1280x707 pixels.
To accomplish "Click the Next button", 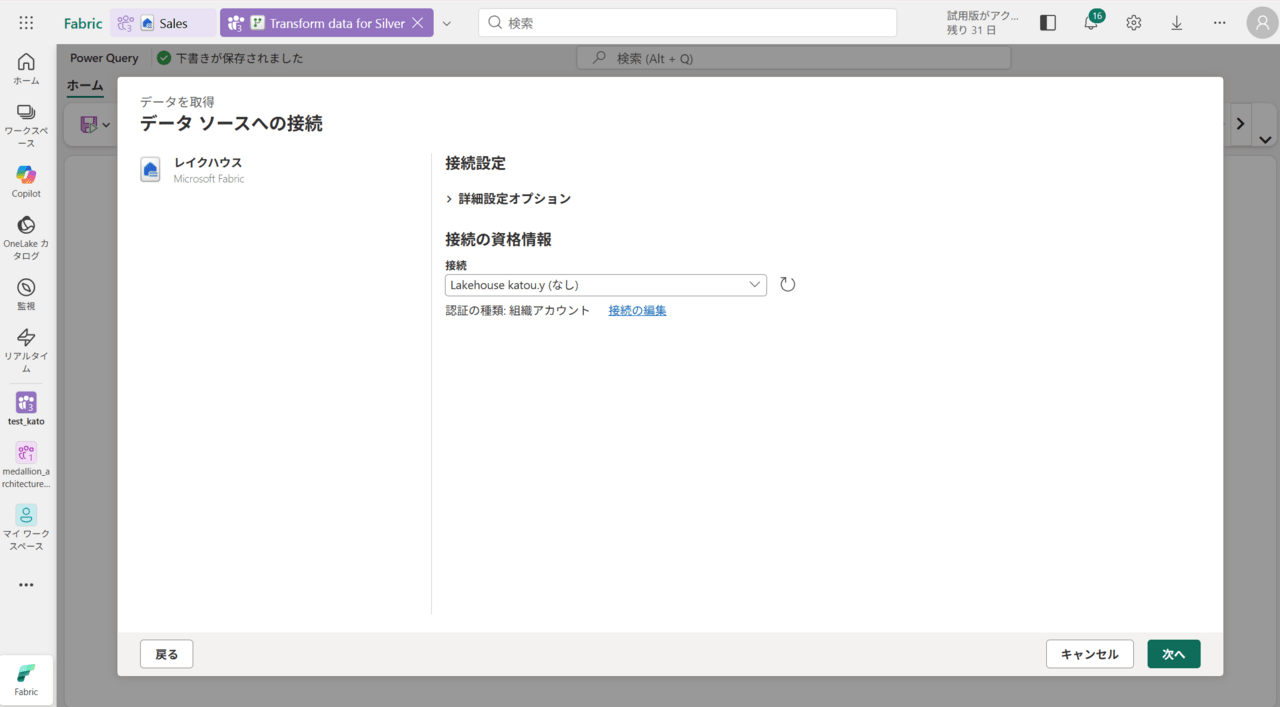I will pyautogui.click(x=1173, y=654).
